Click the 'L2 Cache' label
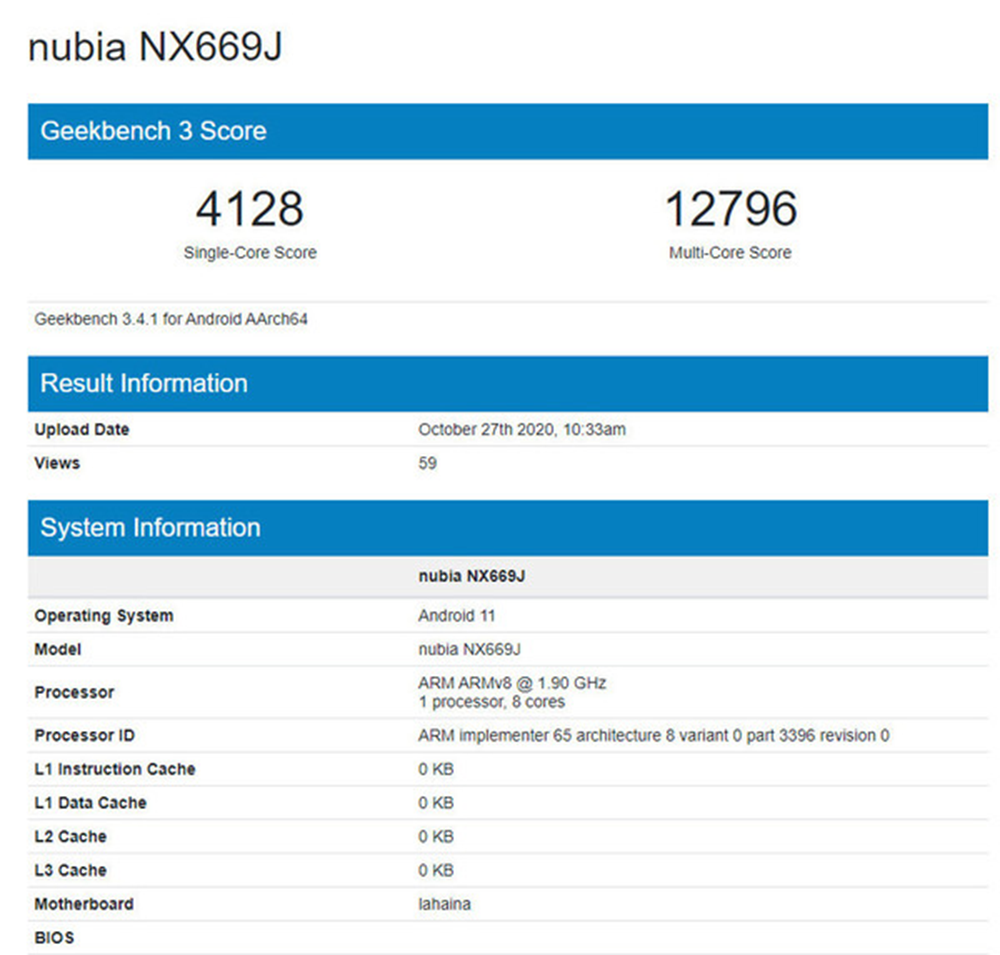This screenshot has height=955, width=1000. (x=71, y=837)
